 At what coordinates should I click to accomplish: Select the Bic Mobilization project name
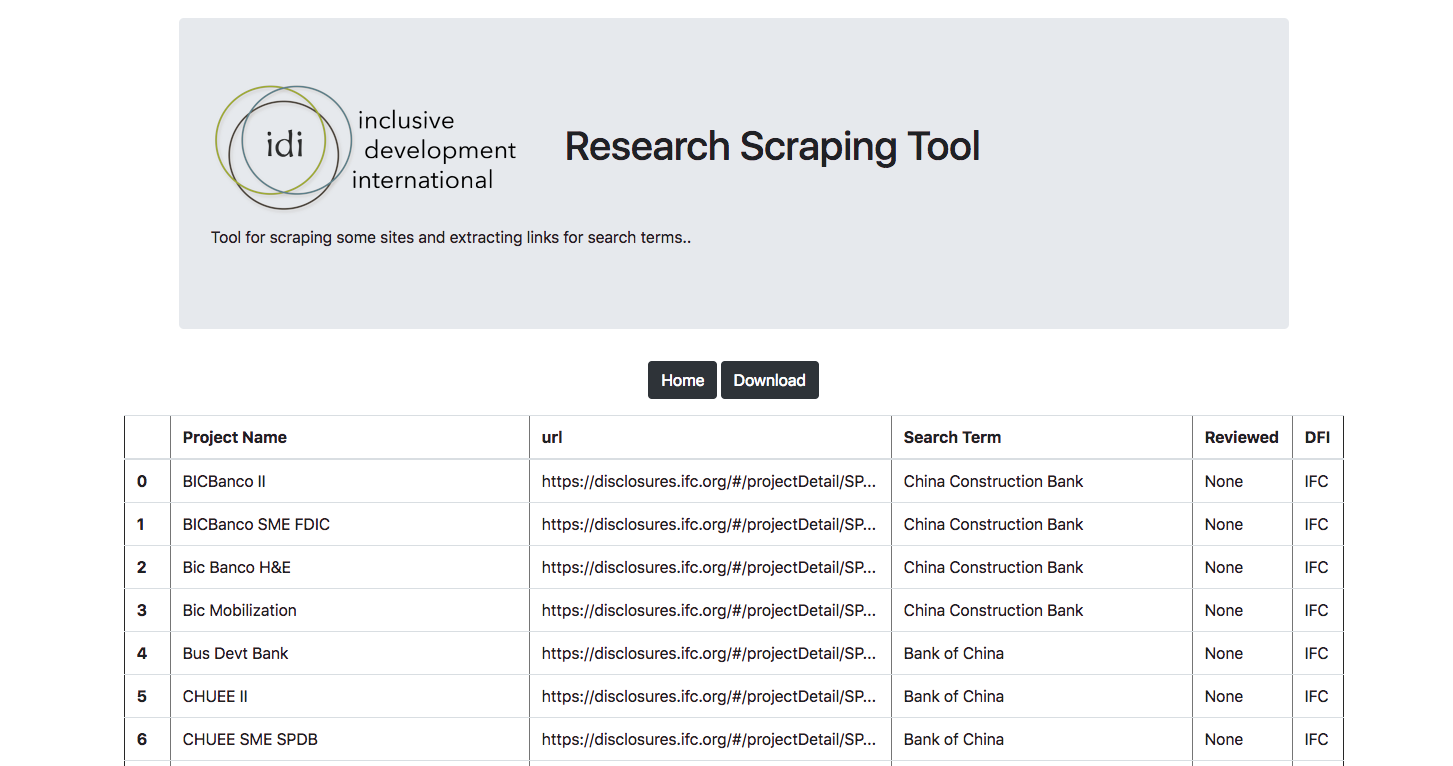point(240,610)
